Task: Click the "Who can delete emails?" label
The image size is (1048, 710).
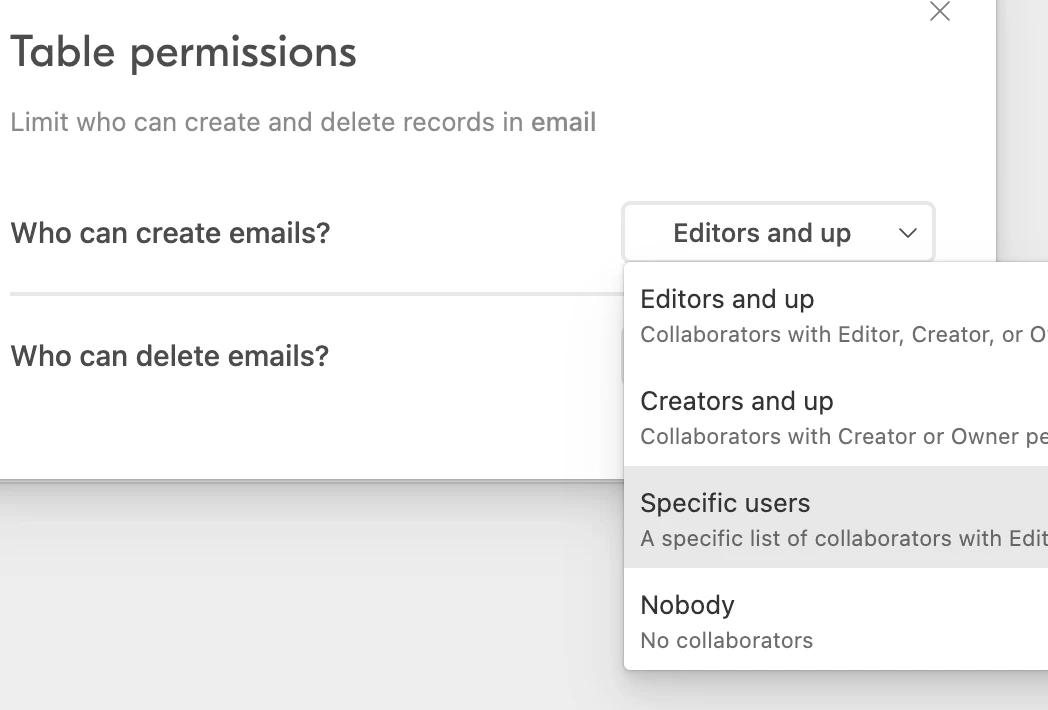Action: (x=170, y=356)
